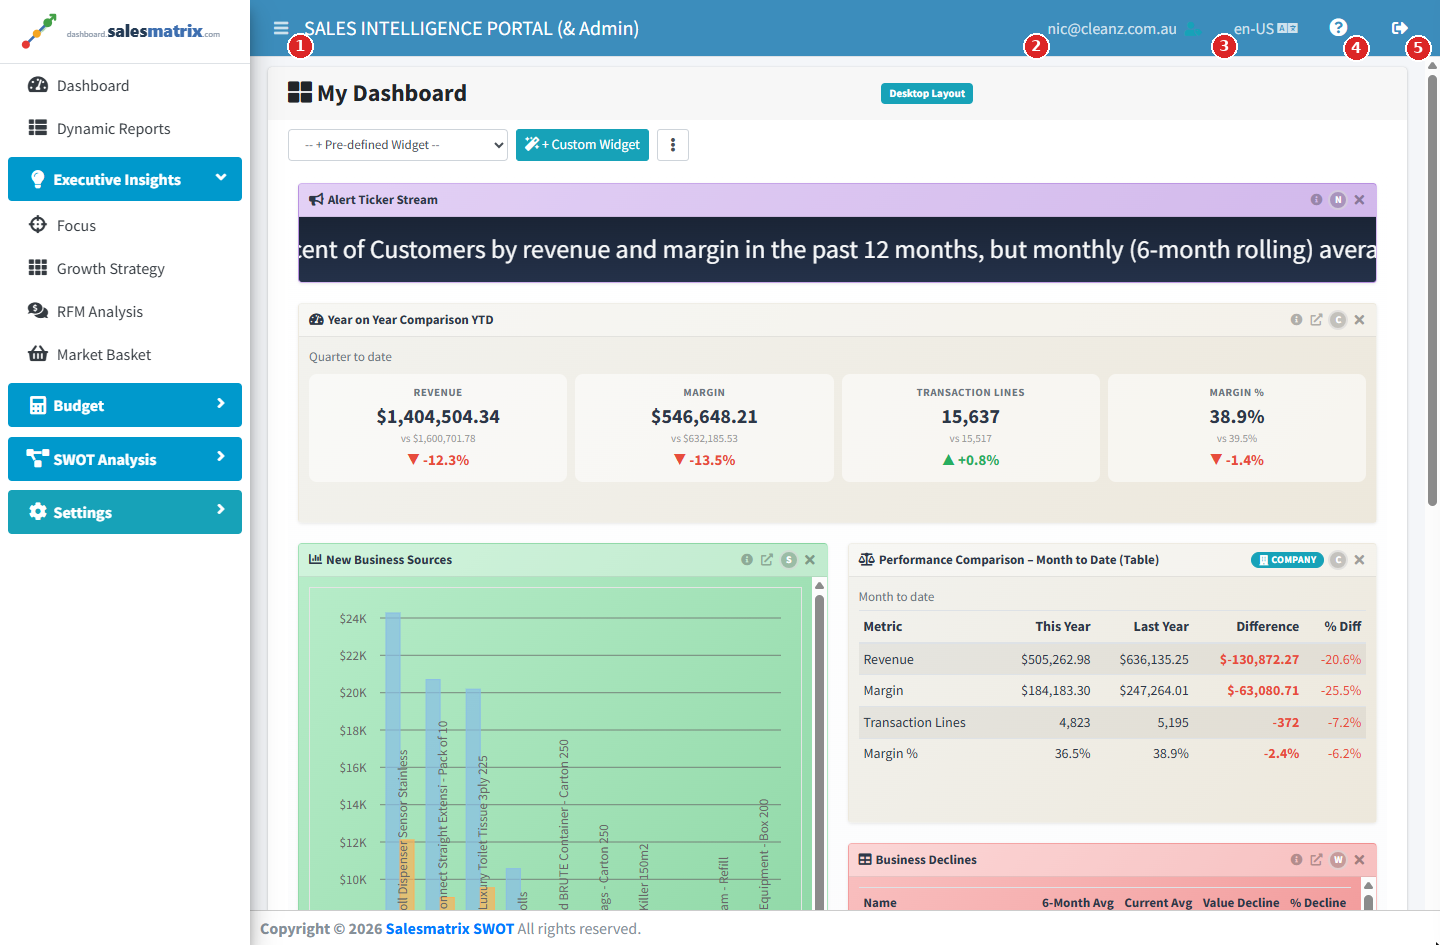Click the Desktop Layout badge
Viewport: 1440px width, 945px height.
tap(927, 93)
